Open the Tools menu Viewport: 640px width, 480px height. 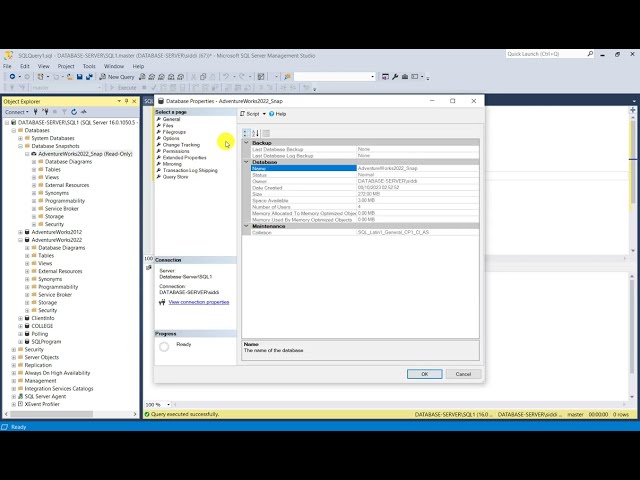point(89,66)
